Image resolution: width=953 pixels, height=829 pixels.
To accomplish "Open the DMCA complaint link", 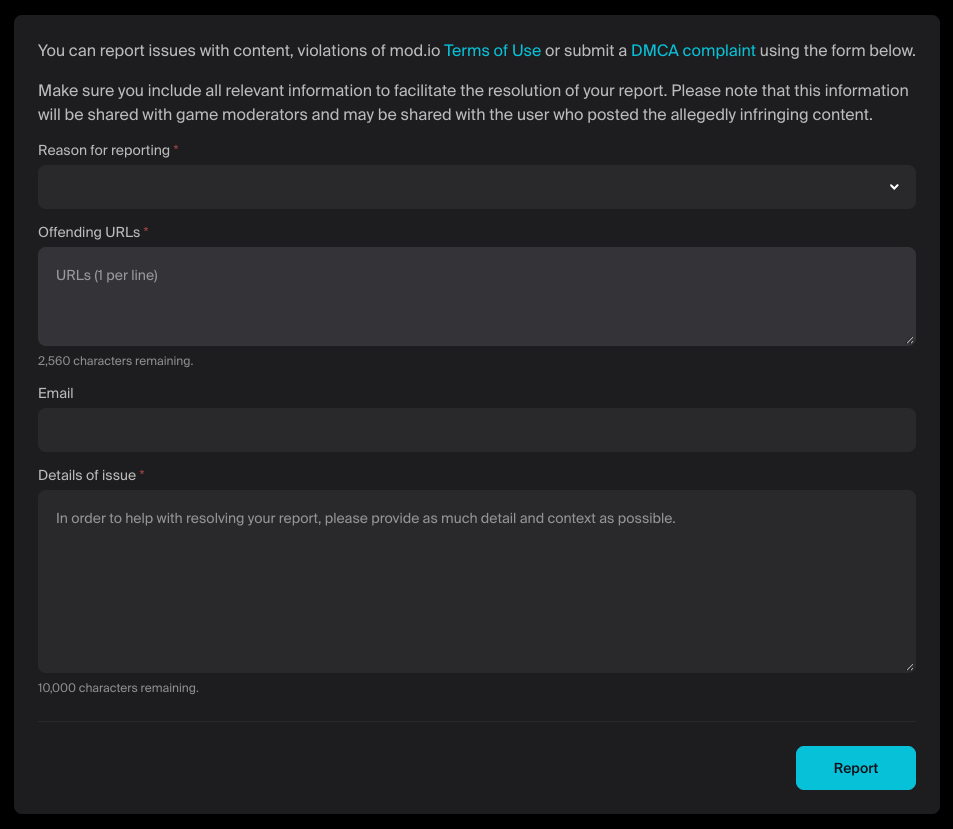I will click(693, 50).
